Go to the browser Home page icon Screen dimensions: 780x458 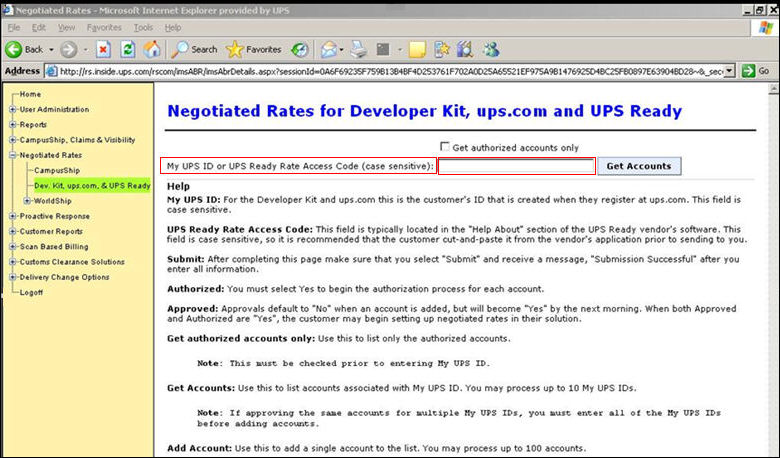[x=152, y=49]
